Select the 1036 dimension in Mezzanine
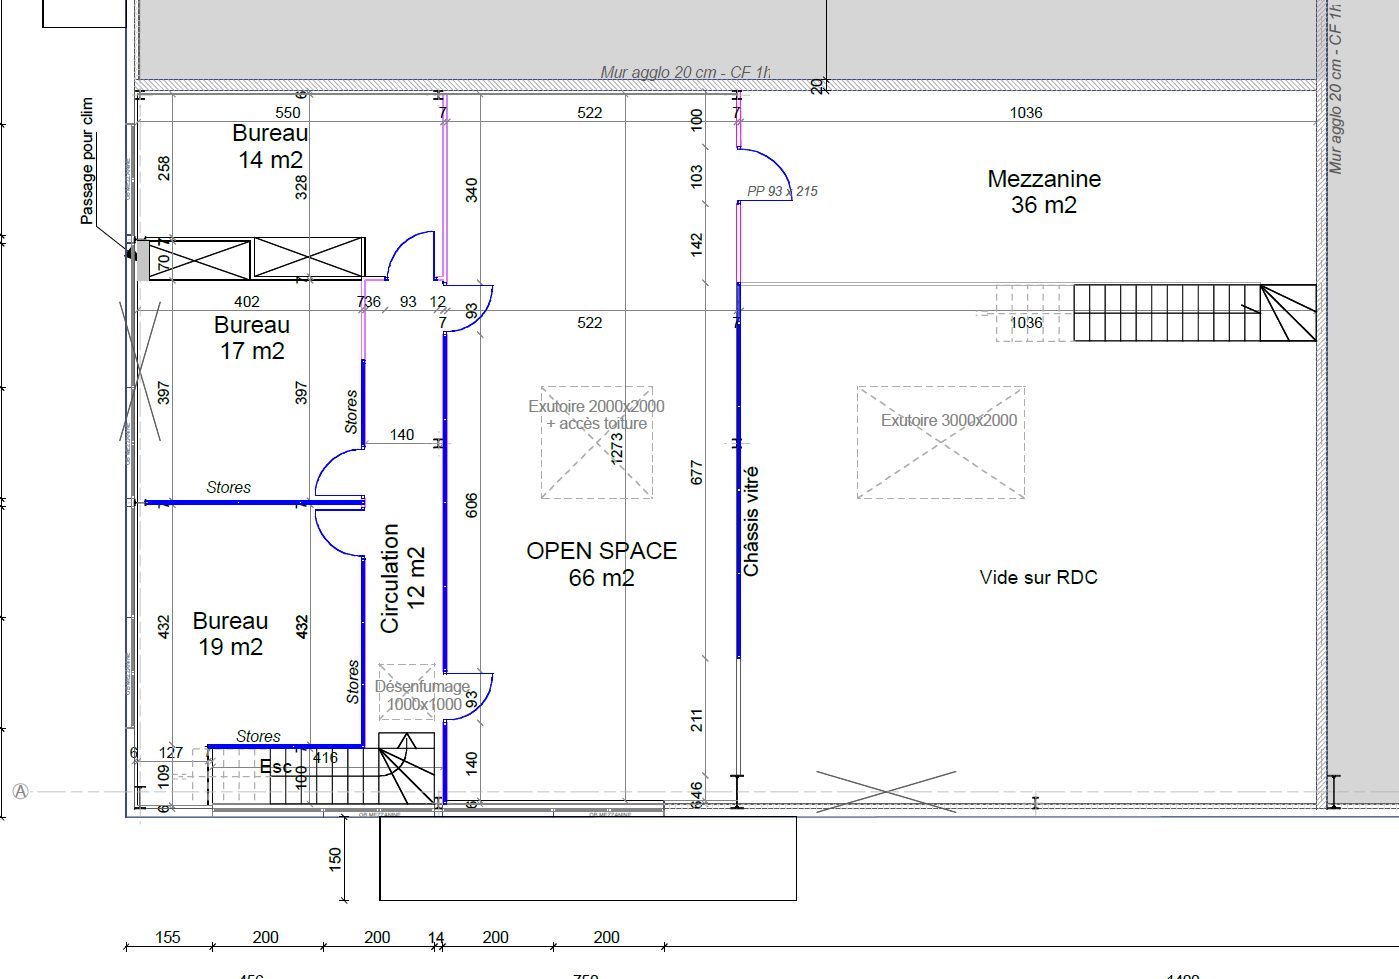Image resolution: width=1399 pixels, height=979 pixels. (1026, 113)
